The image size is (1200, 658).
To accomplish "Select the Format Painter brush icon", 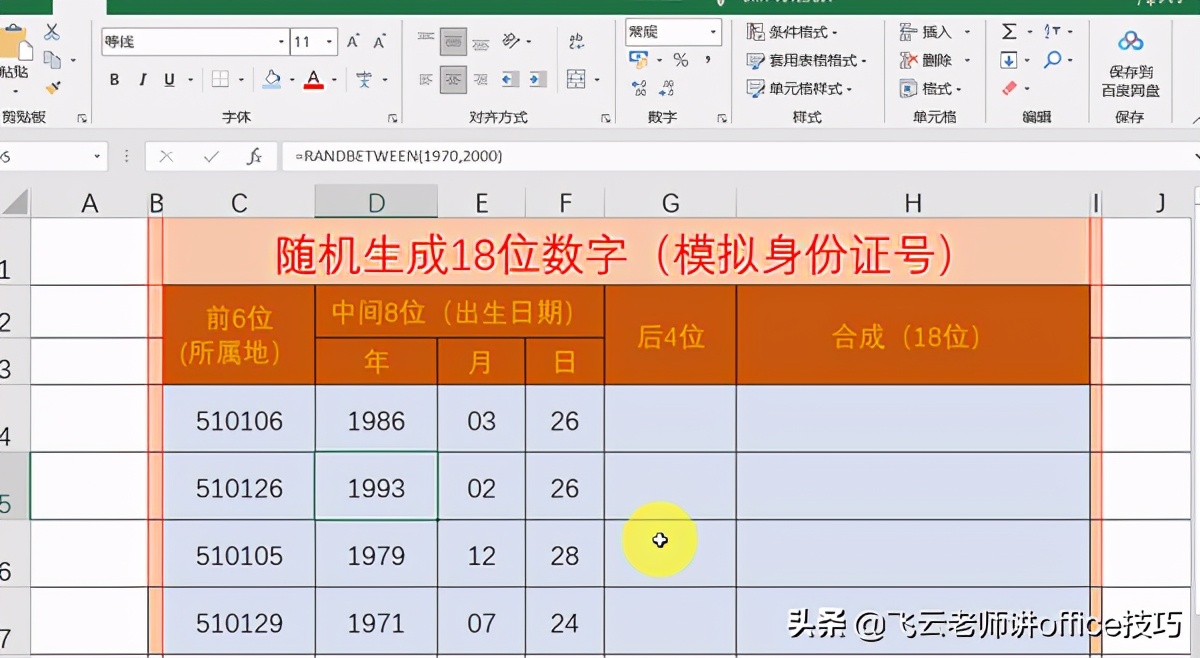I will 53,89.
